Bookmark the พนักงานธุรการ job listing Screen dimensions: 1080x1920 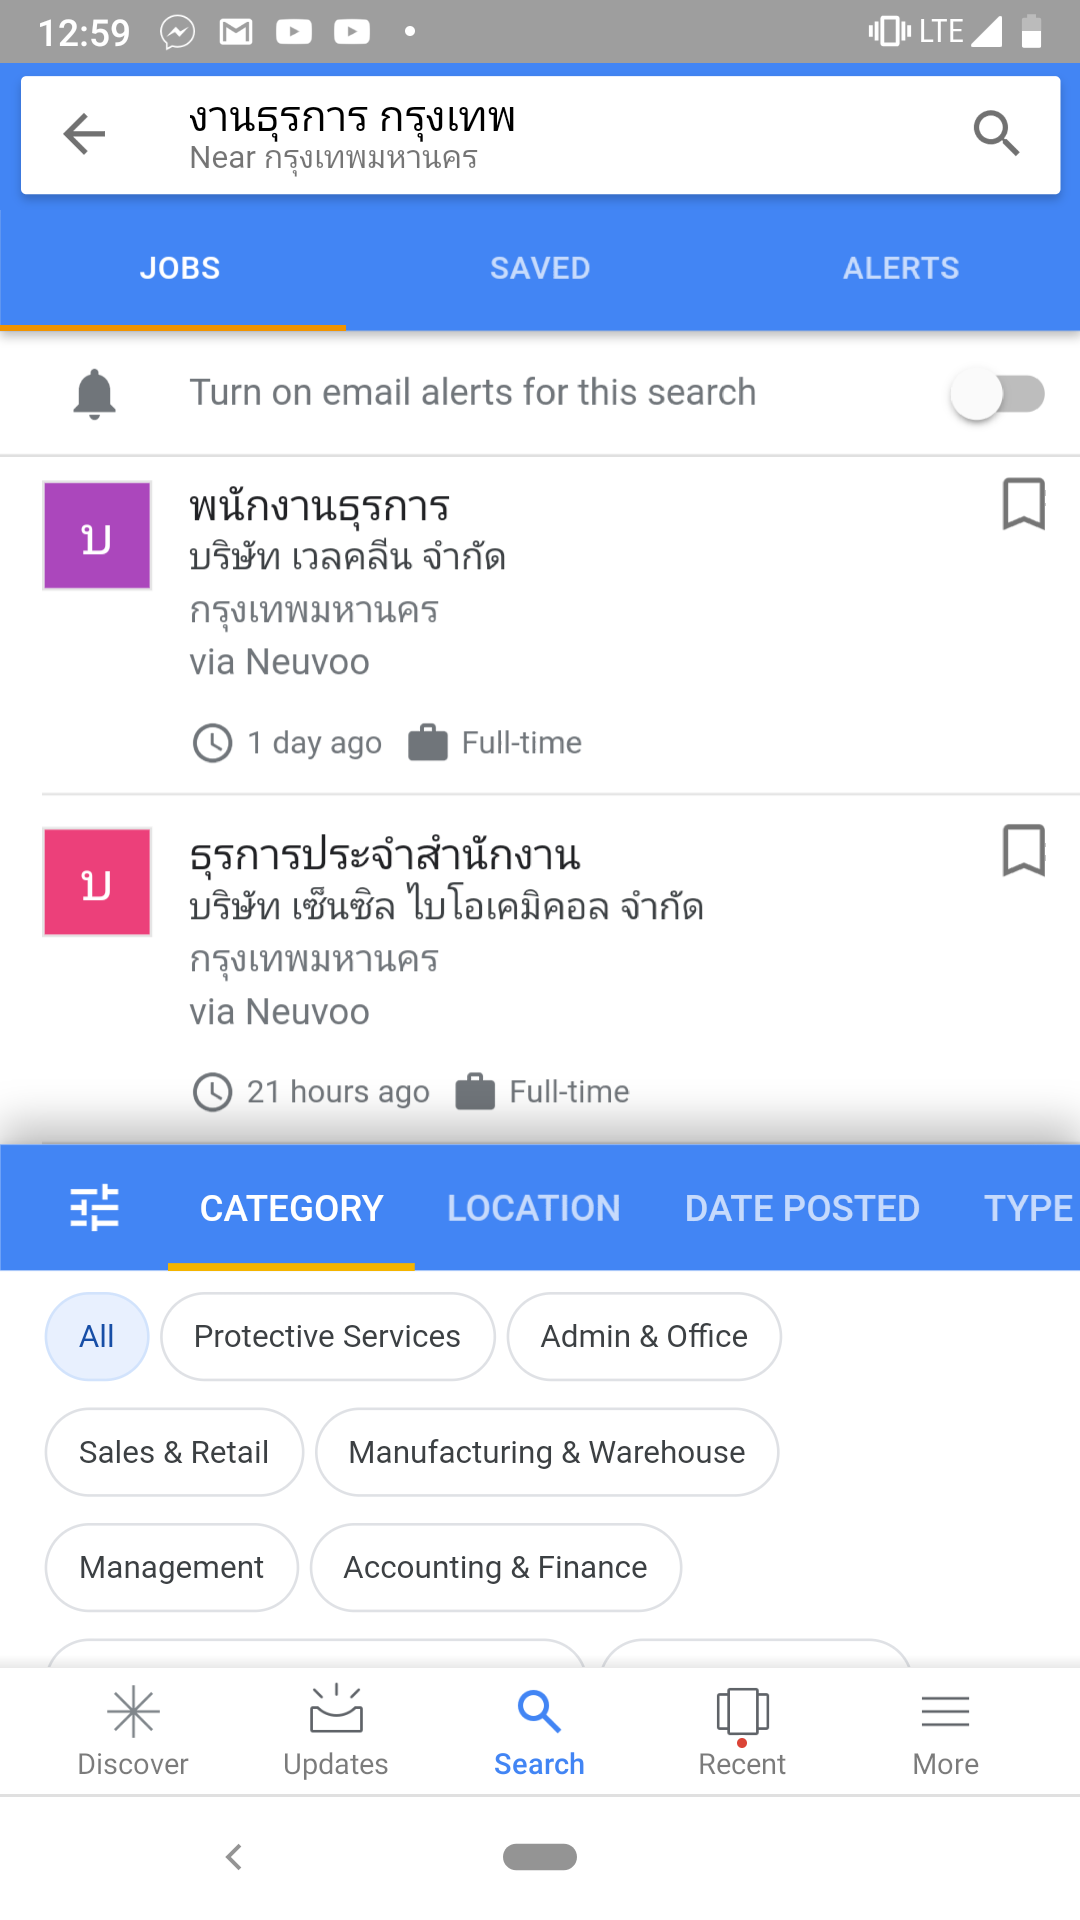(x=1023, y=503)
